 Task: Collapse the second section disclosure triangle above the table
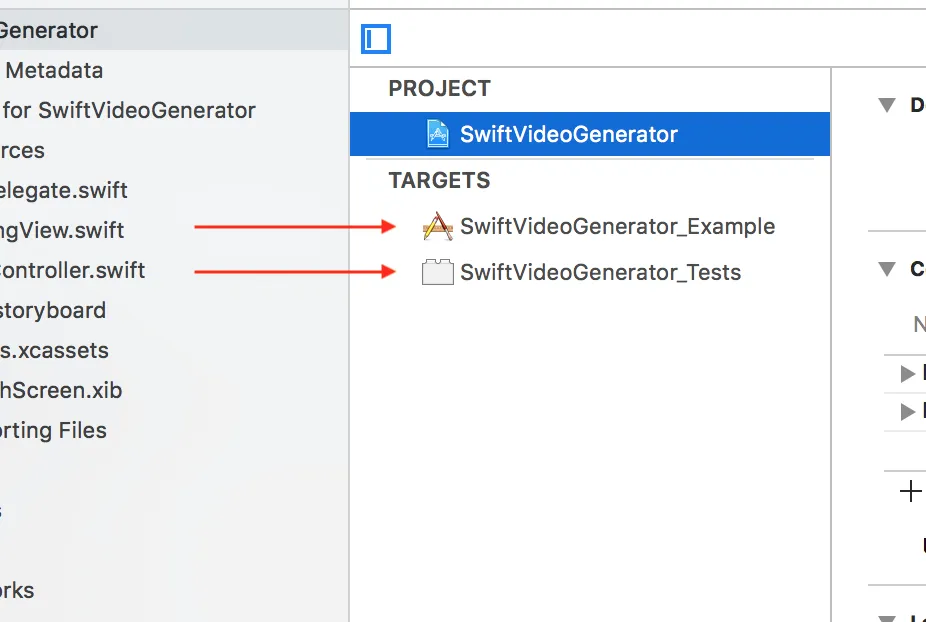pyautogui.click(x=886, y=268)
